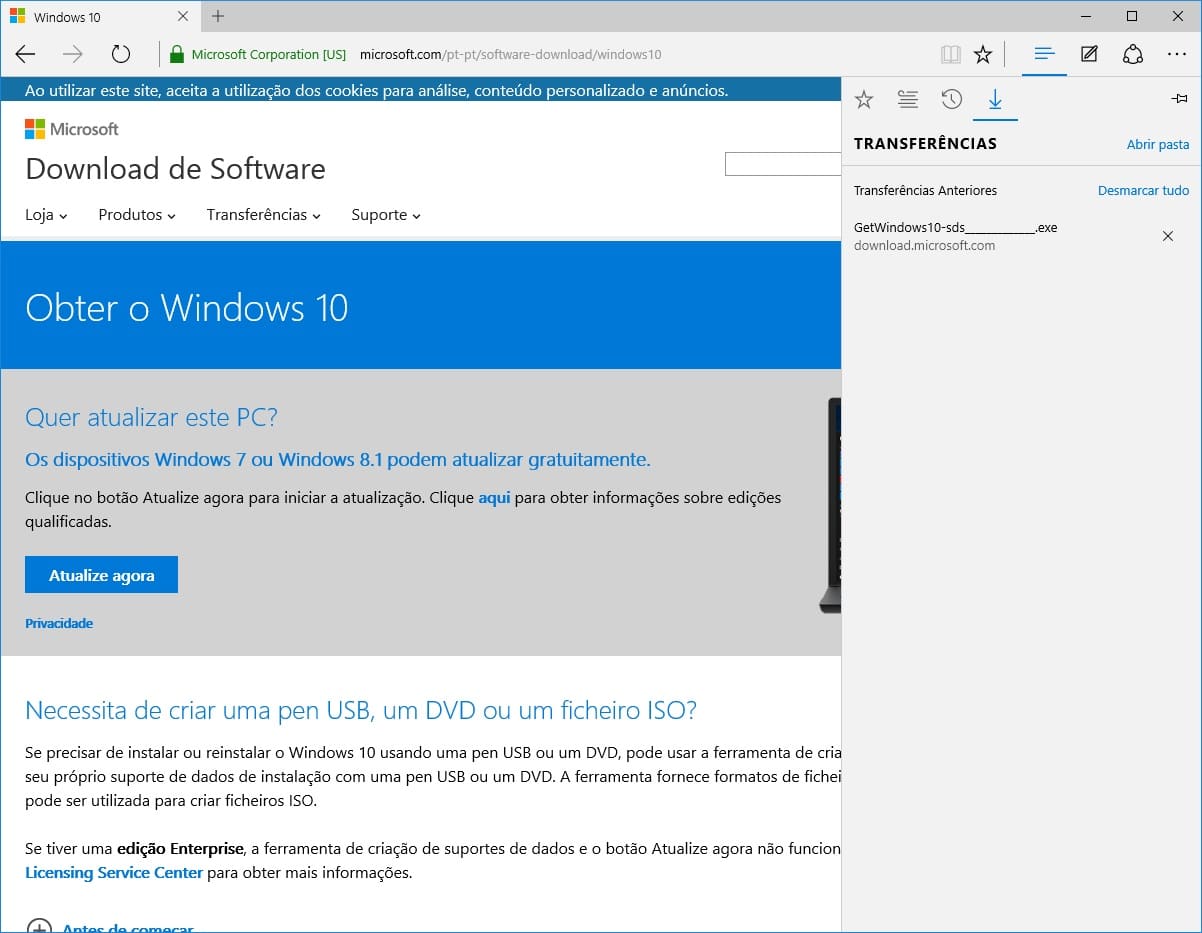Open a new tab with plus
The height and width of the screenshot is (933, 1202).
pos(218,16)
